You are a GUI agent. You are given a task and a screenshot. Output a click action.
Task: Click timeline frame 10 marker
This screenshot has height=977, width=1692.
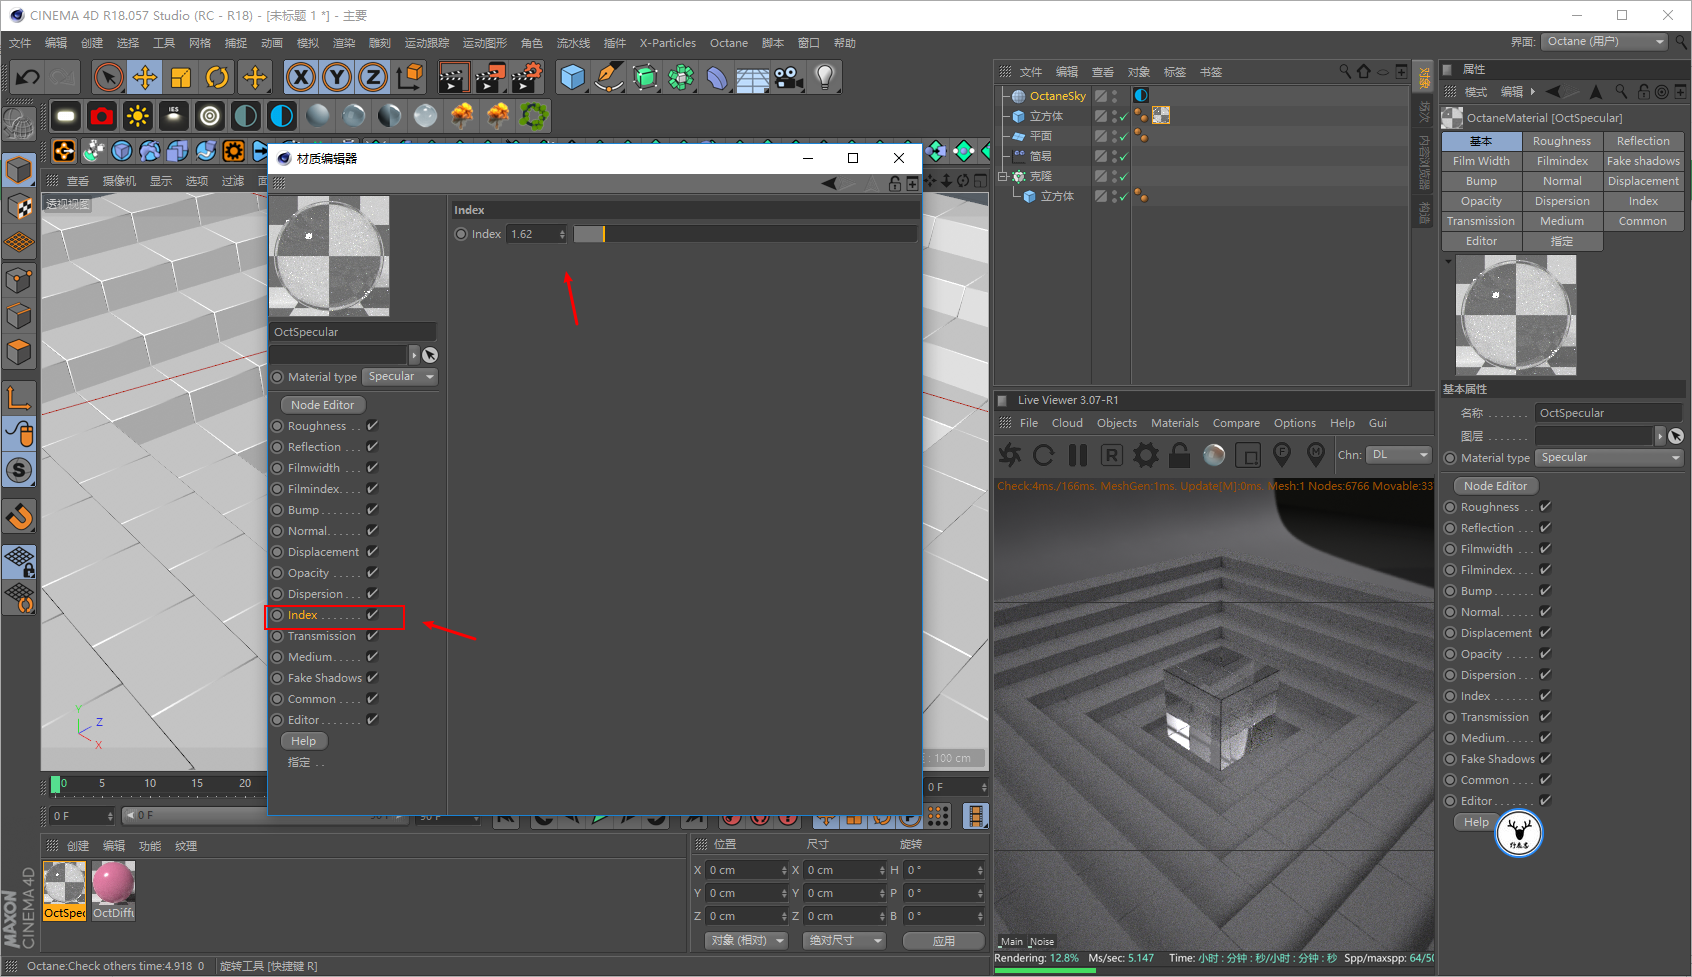[x=150, y=784]
